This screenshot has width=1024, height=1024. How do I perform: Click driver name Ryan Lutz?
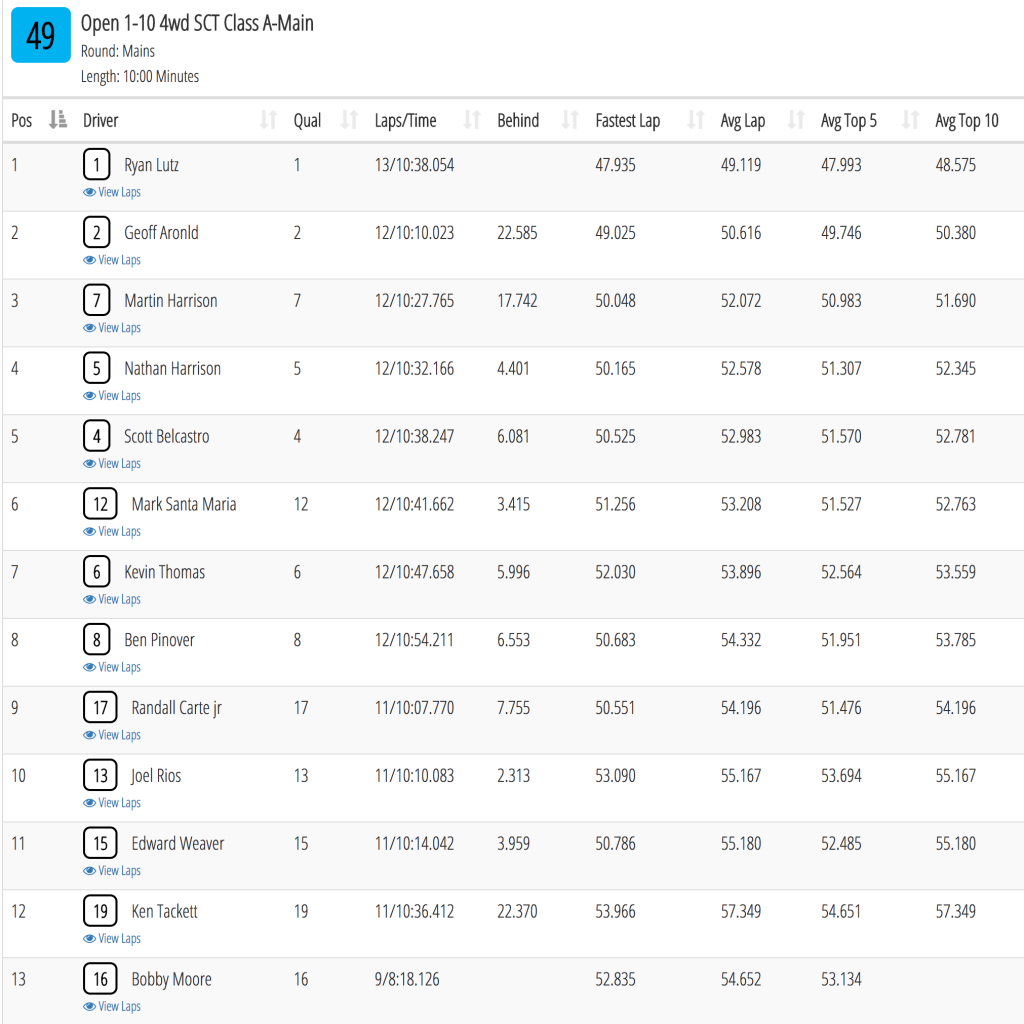[x=152, y=165]
